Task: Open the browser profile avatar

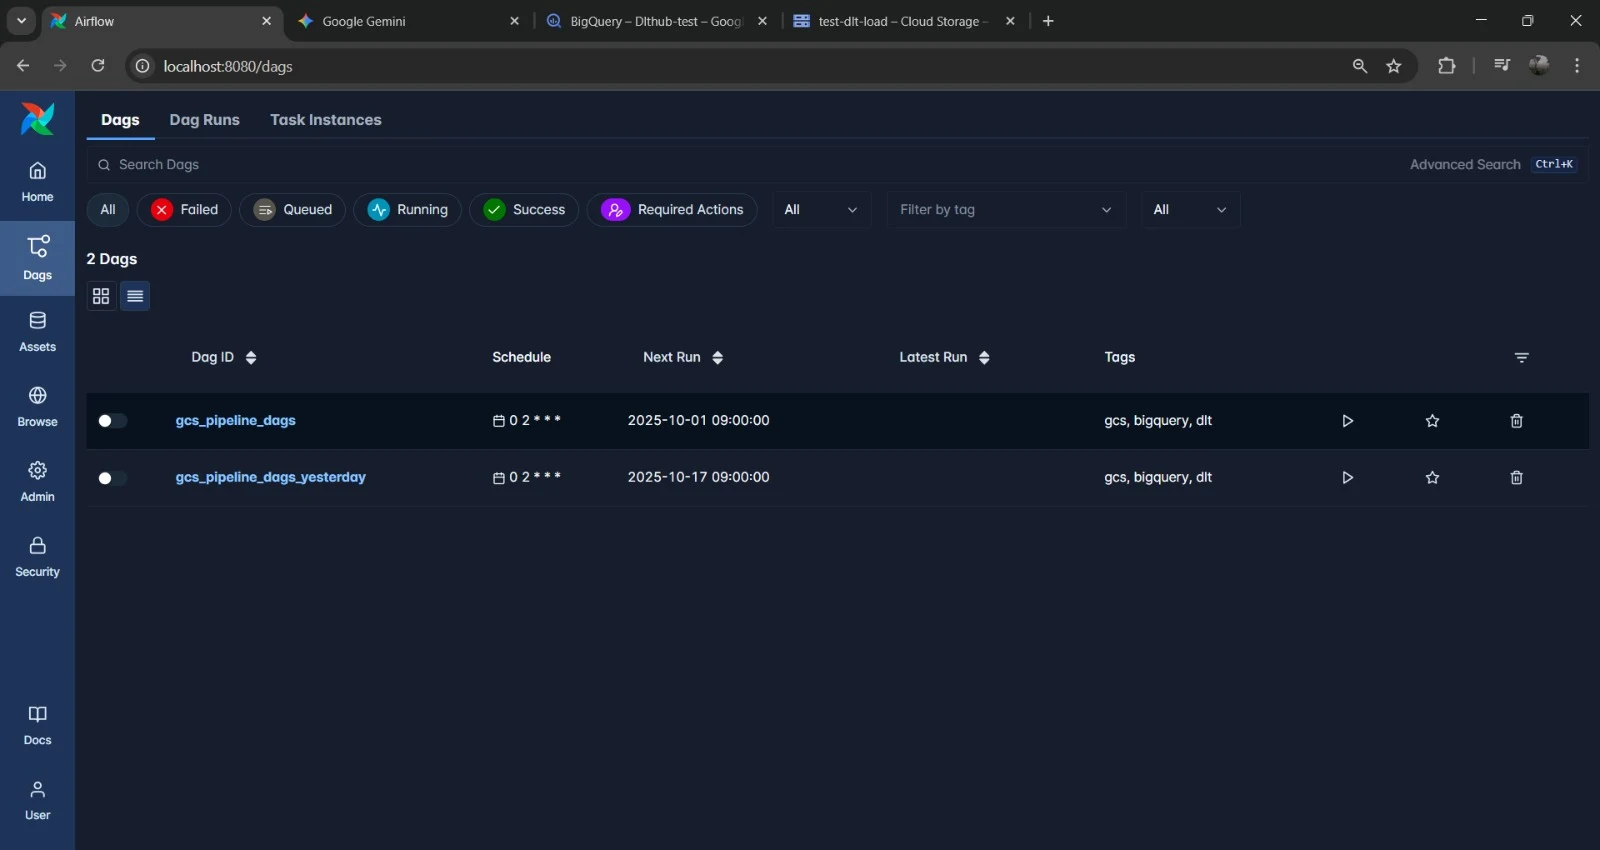Action: click(1539, 66)
